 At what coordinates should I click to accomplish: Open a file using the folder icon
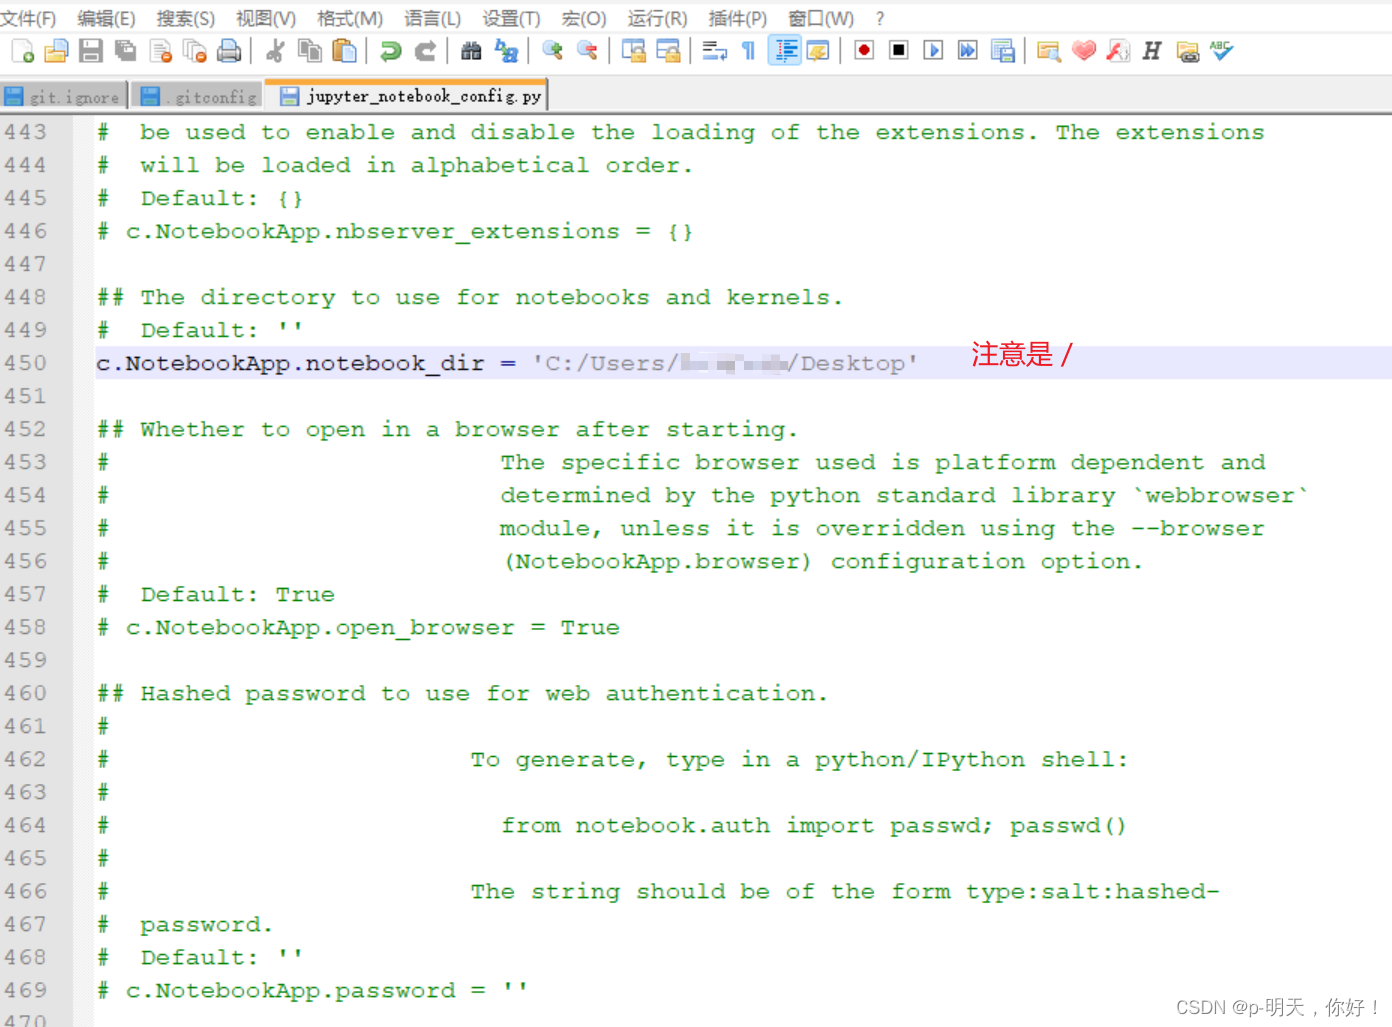coord(57,51)
